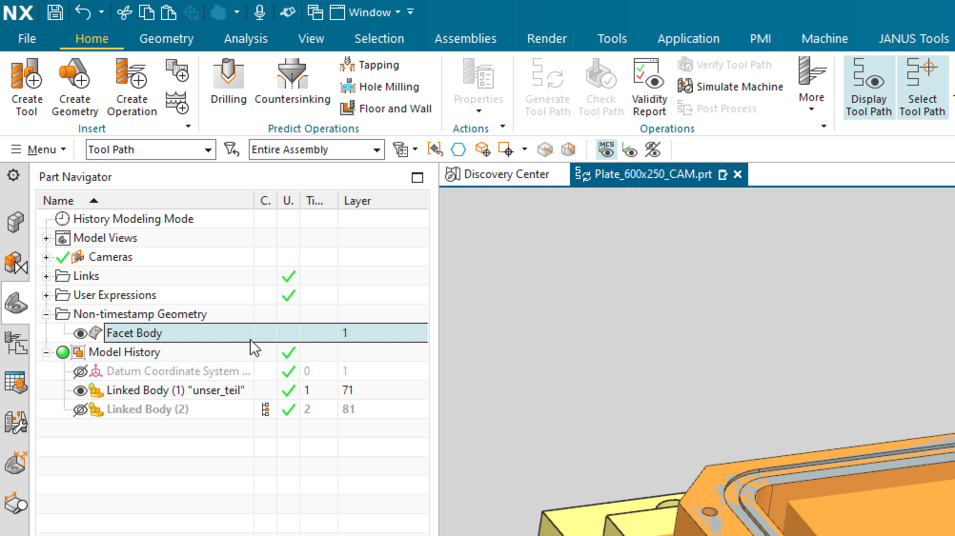955x536 pixels.
Task: Click the Paste clipboard icon
Action: click(169, 12)
